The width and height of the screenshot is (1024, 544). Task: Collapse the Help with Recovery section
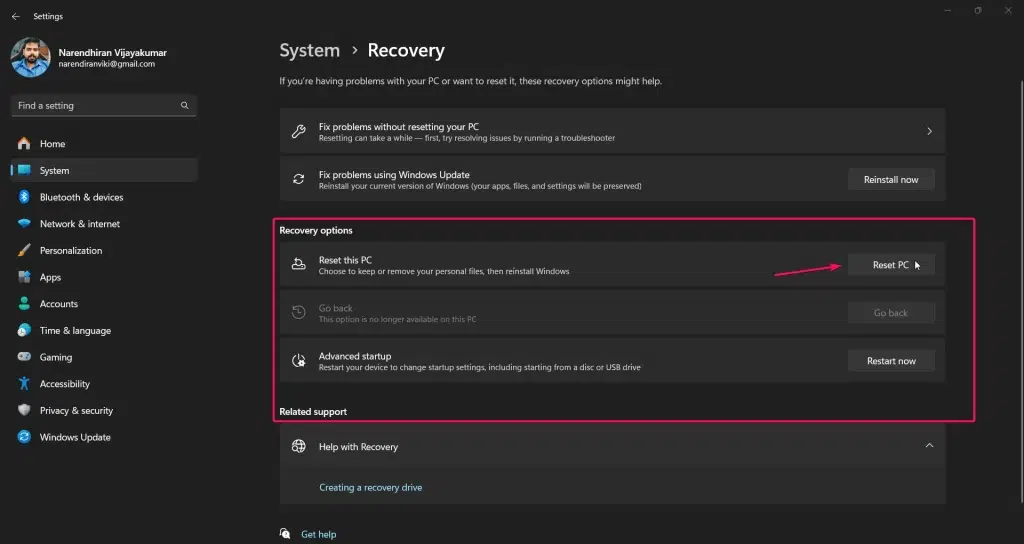pyautogui.click(x=929, y=445)
